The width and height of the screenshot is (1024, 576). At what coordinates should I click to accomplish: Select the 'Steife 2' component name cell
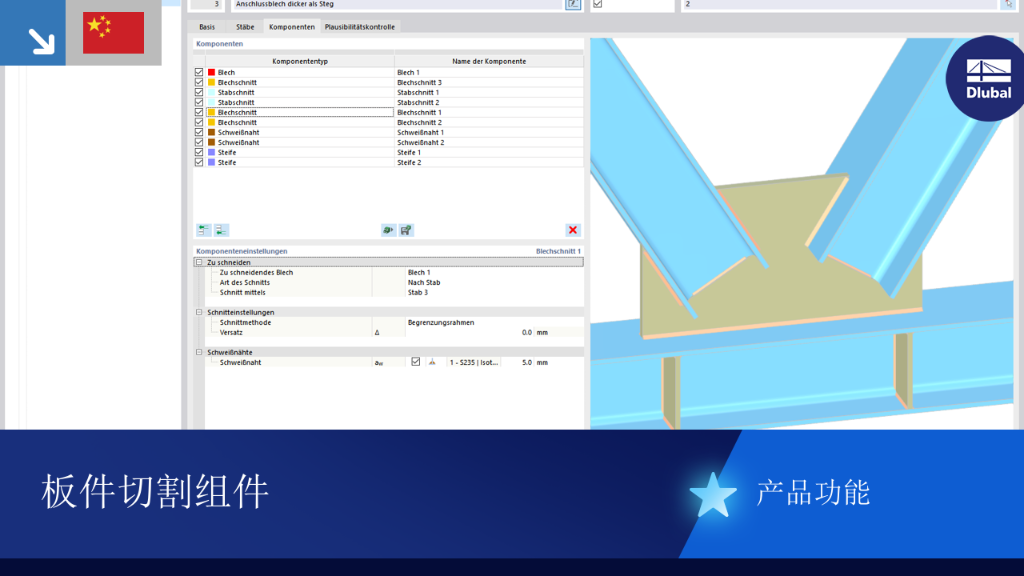point(489,162)
